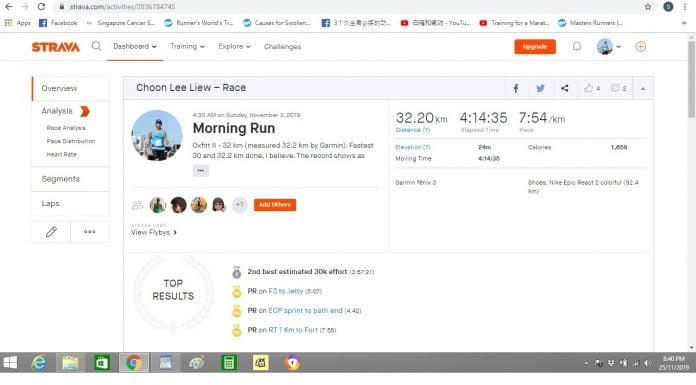Click the orange plus upload icon

pos(641,47)
